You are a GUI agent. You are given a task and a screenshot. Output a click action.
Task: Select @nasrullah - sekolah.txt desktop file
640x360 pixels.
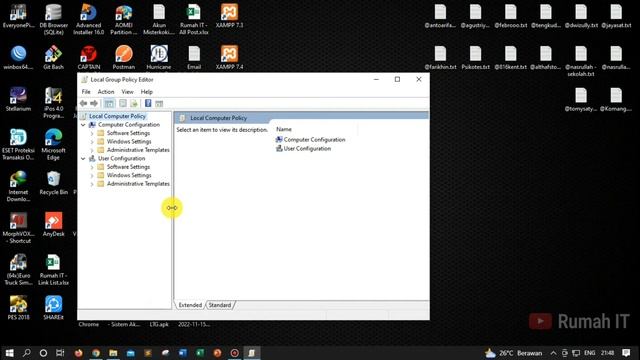581,61
